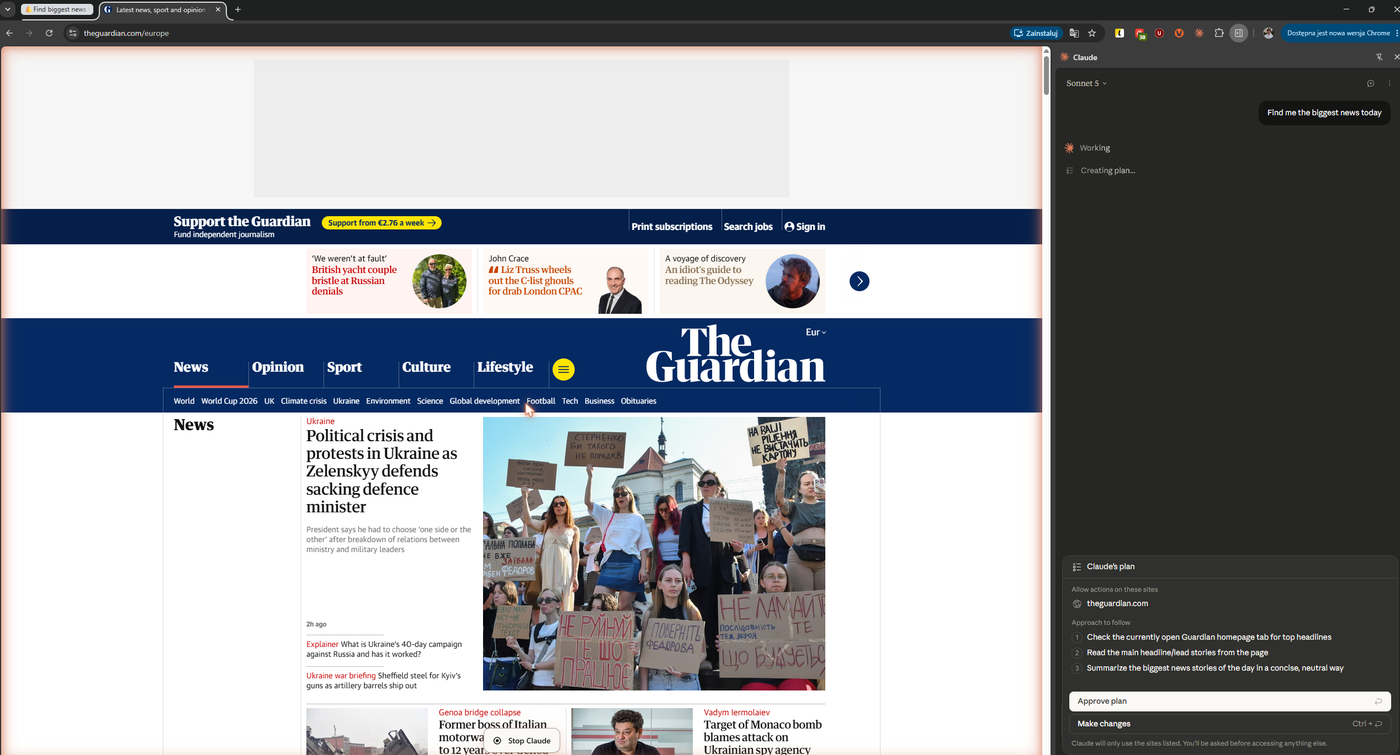Click the orange round extension icon in the toolbar
1400x755 pixels.
tap(1179, 33)
